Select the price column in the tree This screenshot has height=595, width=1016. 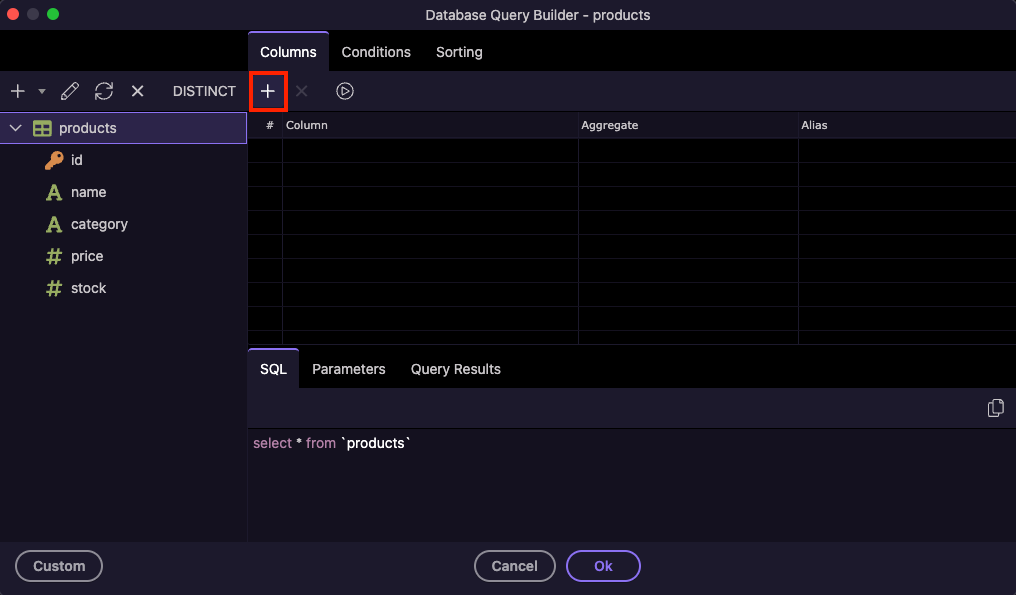tap(87, 256)
